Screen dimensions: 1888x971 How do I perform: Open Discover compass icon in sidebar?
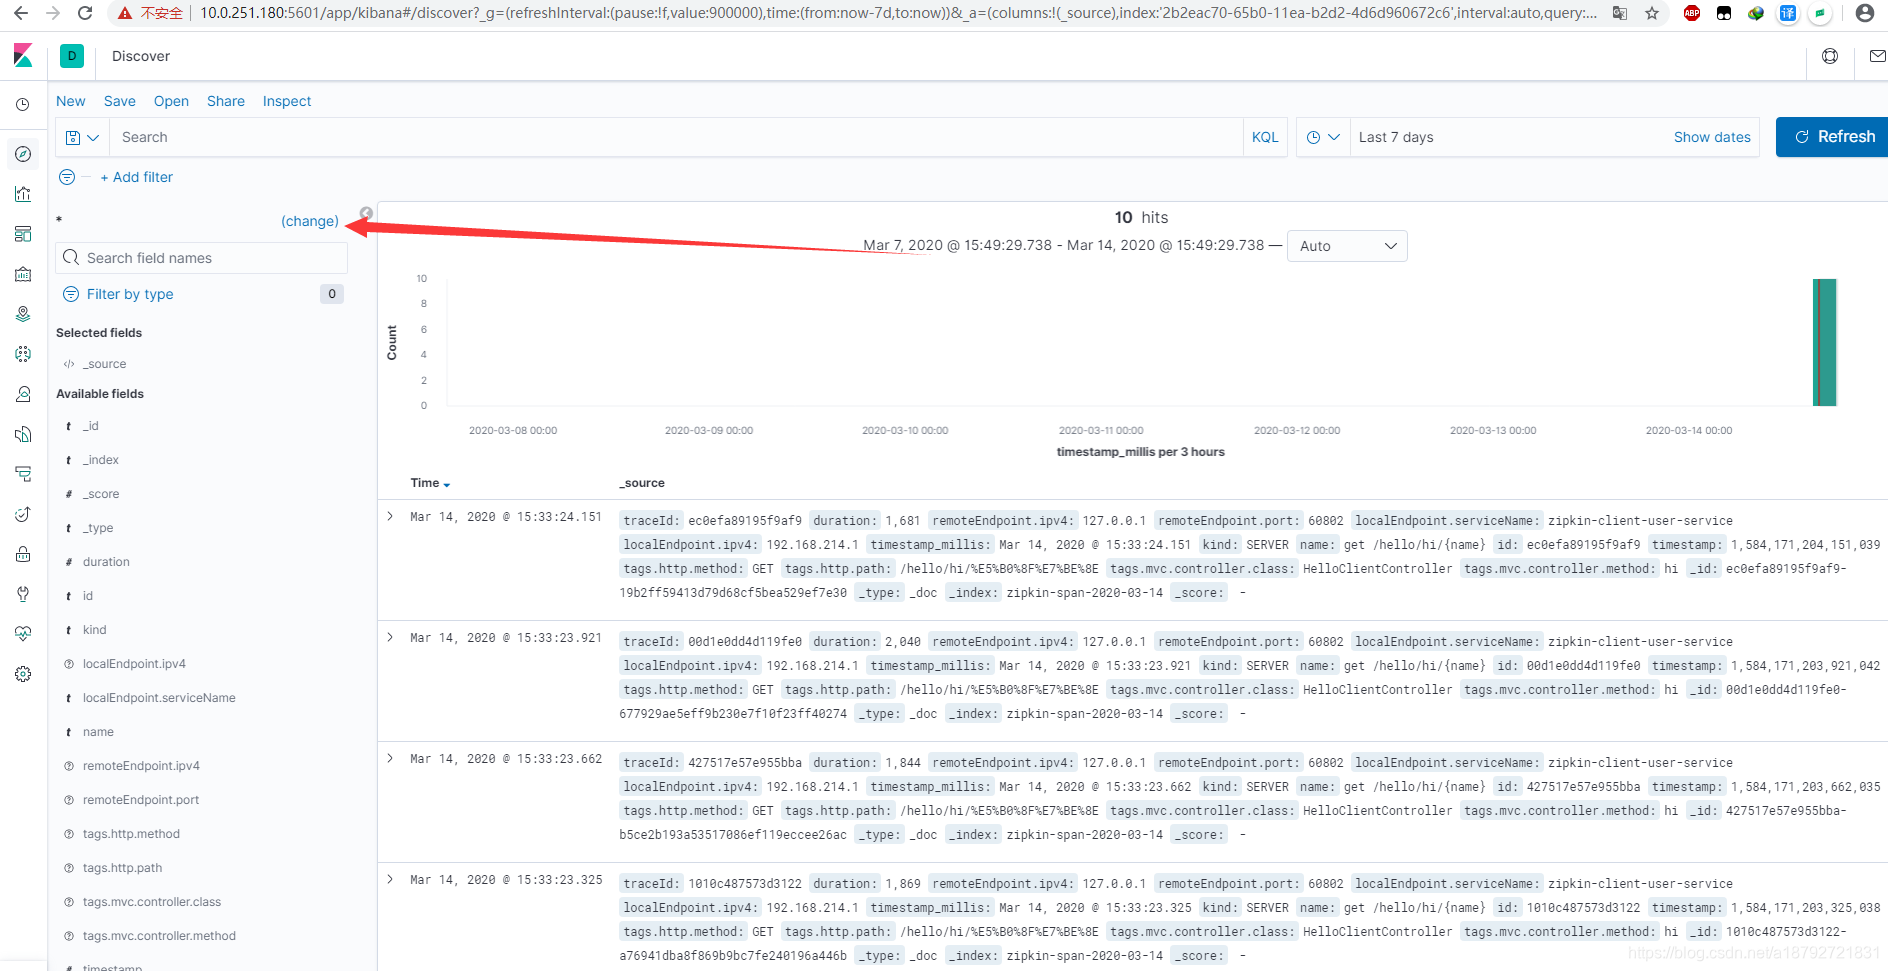click(x=23, y=154)
